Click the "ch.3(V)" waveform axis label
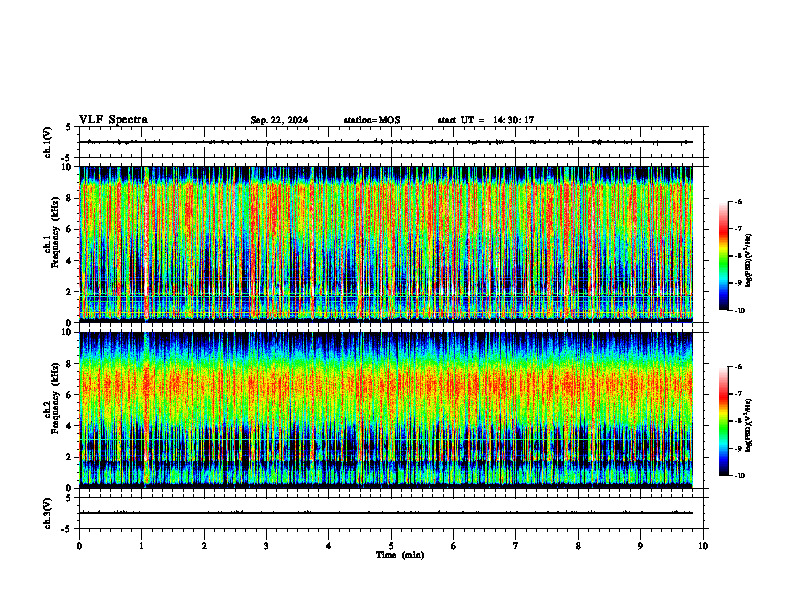Screen dimensions: 792x612 click(47, 513)
